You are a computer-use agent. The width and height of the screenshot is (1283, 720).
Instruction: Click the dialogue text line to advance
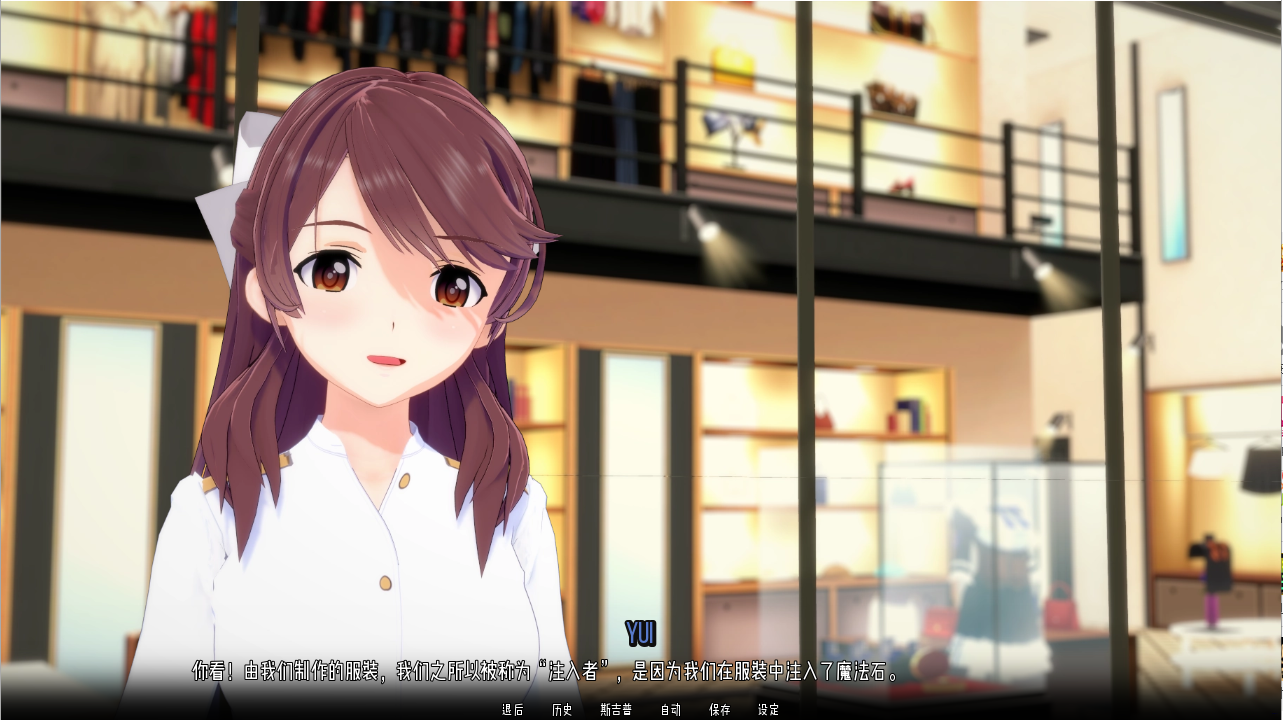tap(545, 671)
